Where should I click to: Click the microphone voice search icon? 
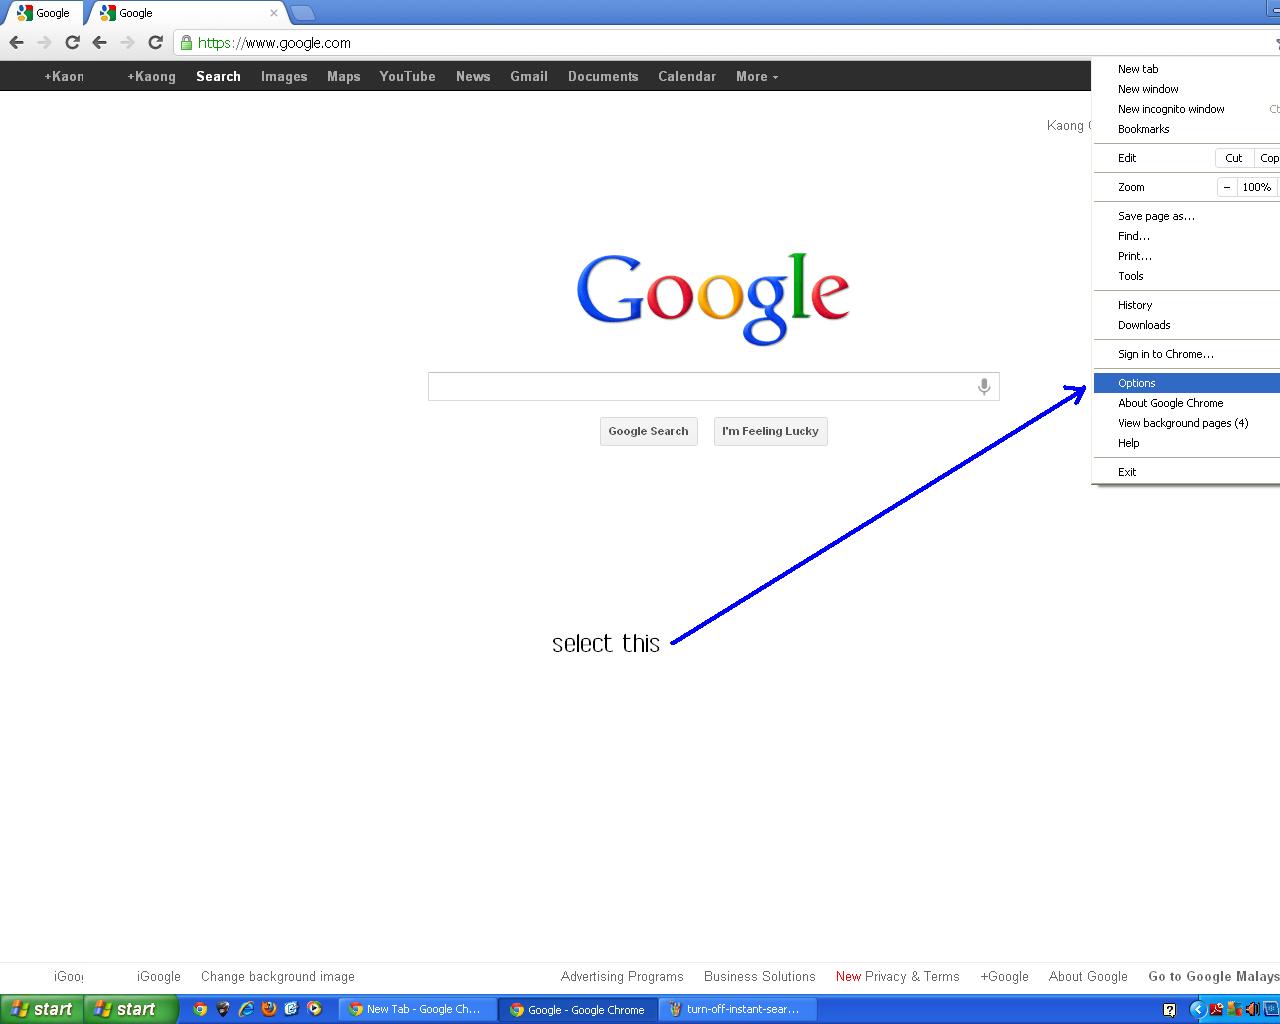[x=984, y=387]
